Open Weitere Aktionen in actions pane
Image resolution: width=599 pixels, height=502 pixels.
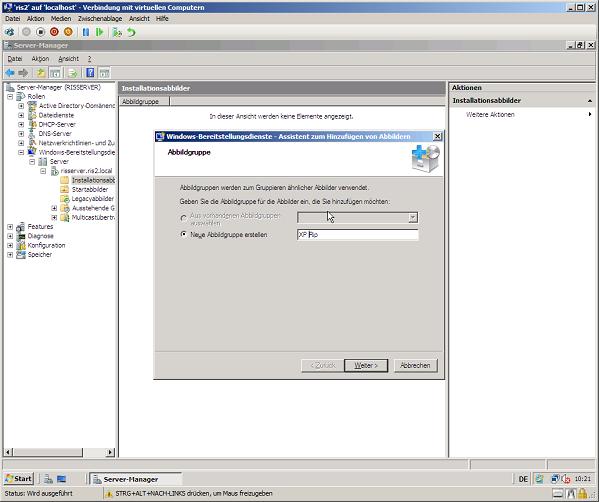click(490, 114)
